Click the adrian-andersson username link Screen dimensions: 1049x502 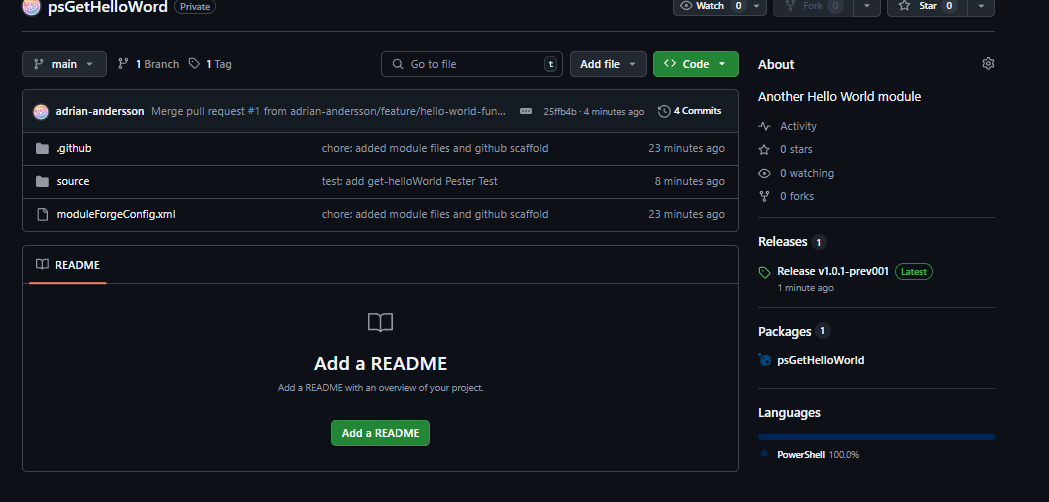pyautogui.click(x=100, y=111)
